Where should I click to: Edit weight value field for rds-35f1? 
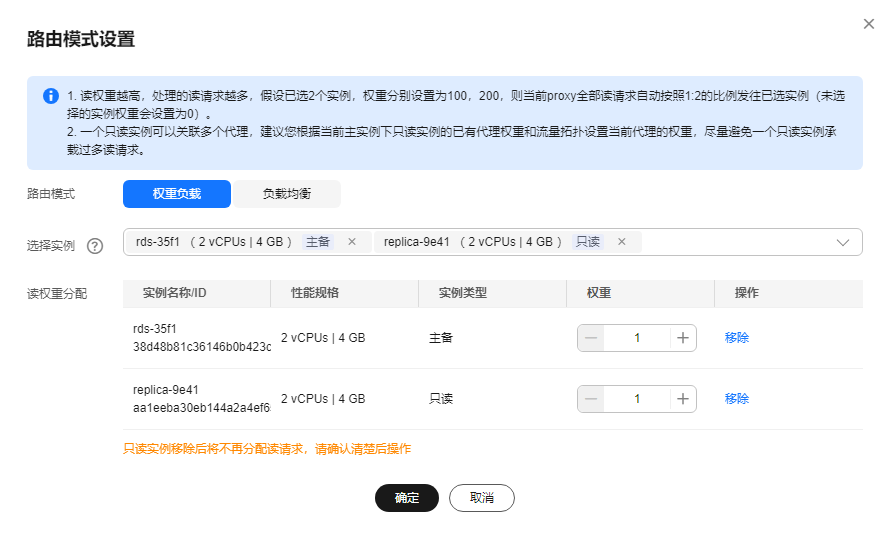(x=637, y=338)
